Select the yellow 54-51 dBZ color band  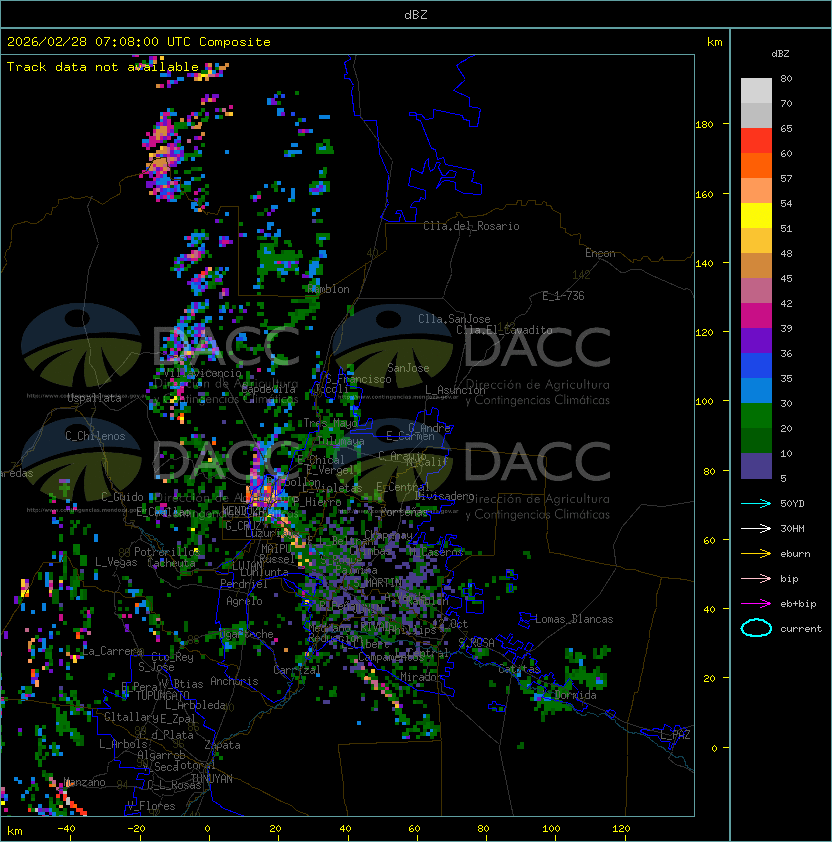point(756,216)
